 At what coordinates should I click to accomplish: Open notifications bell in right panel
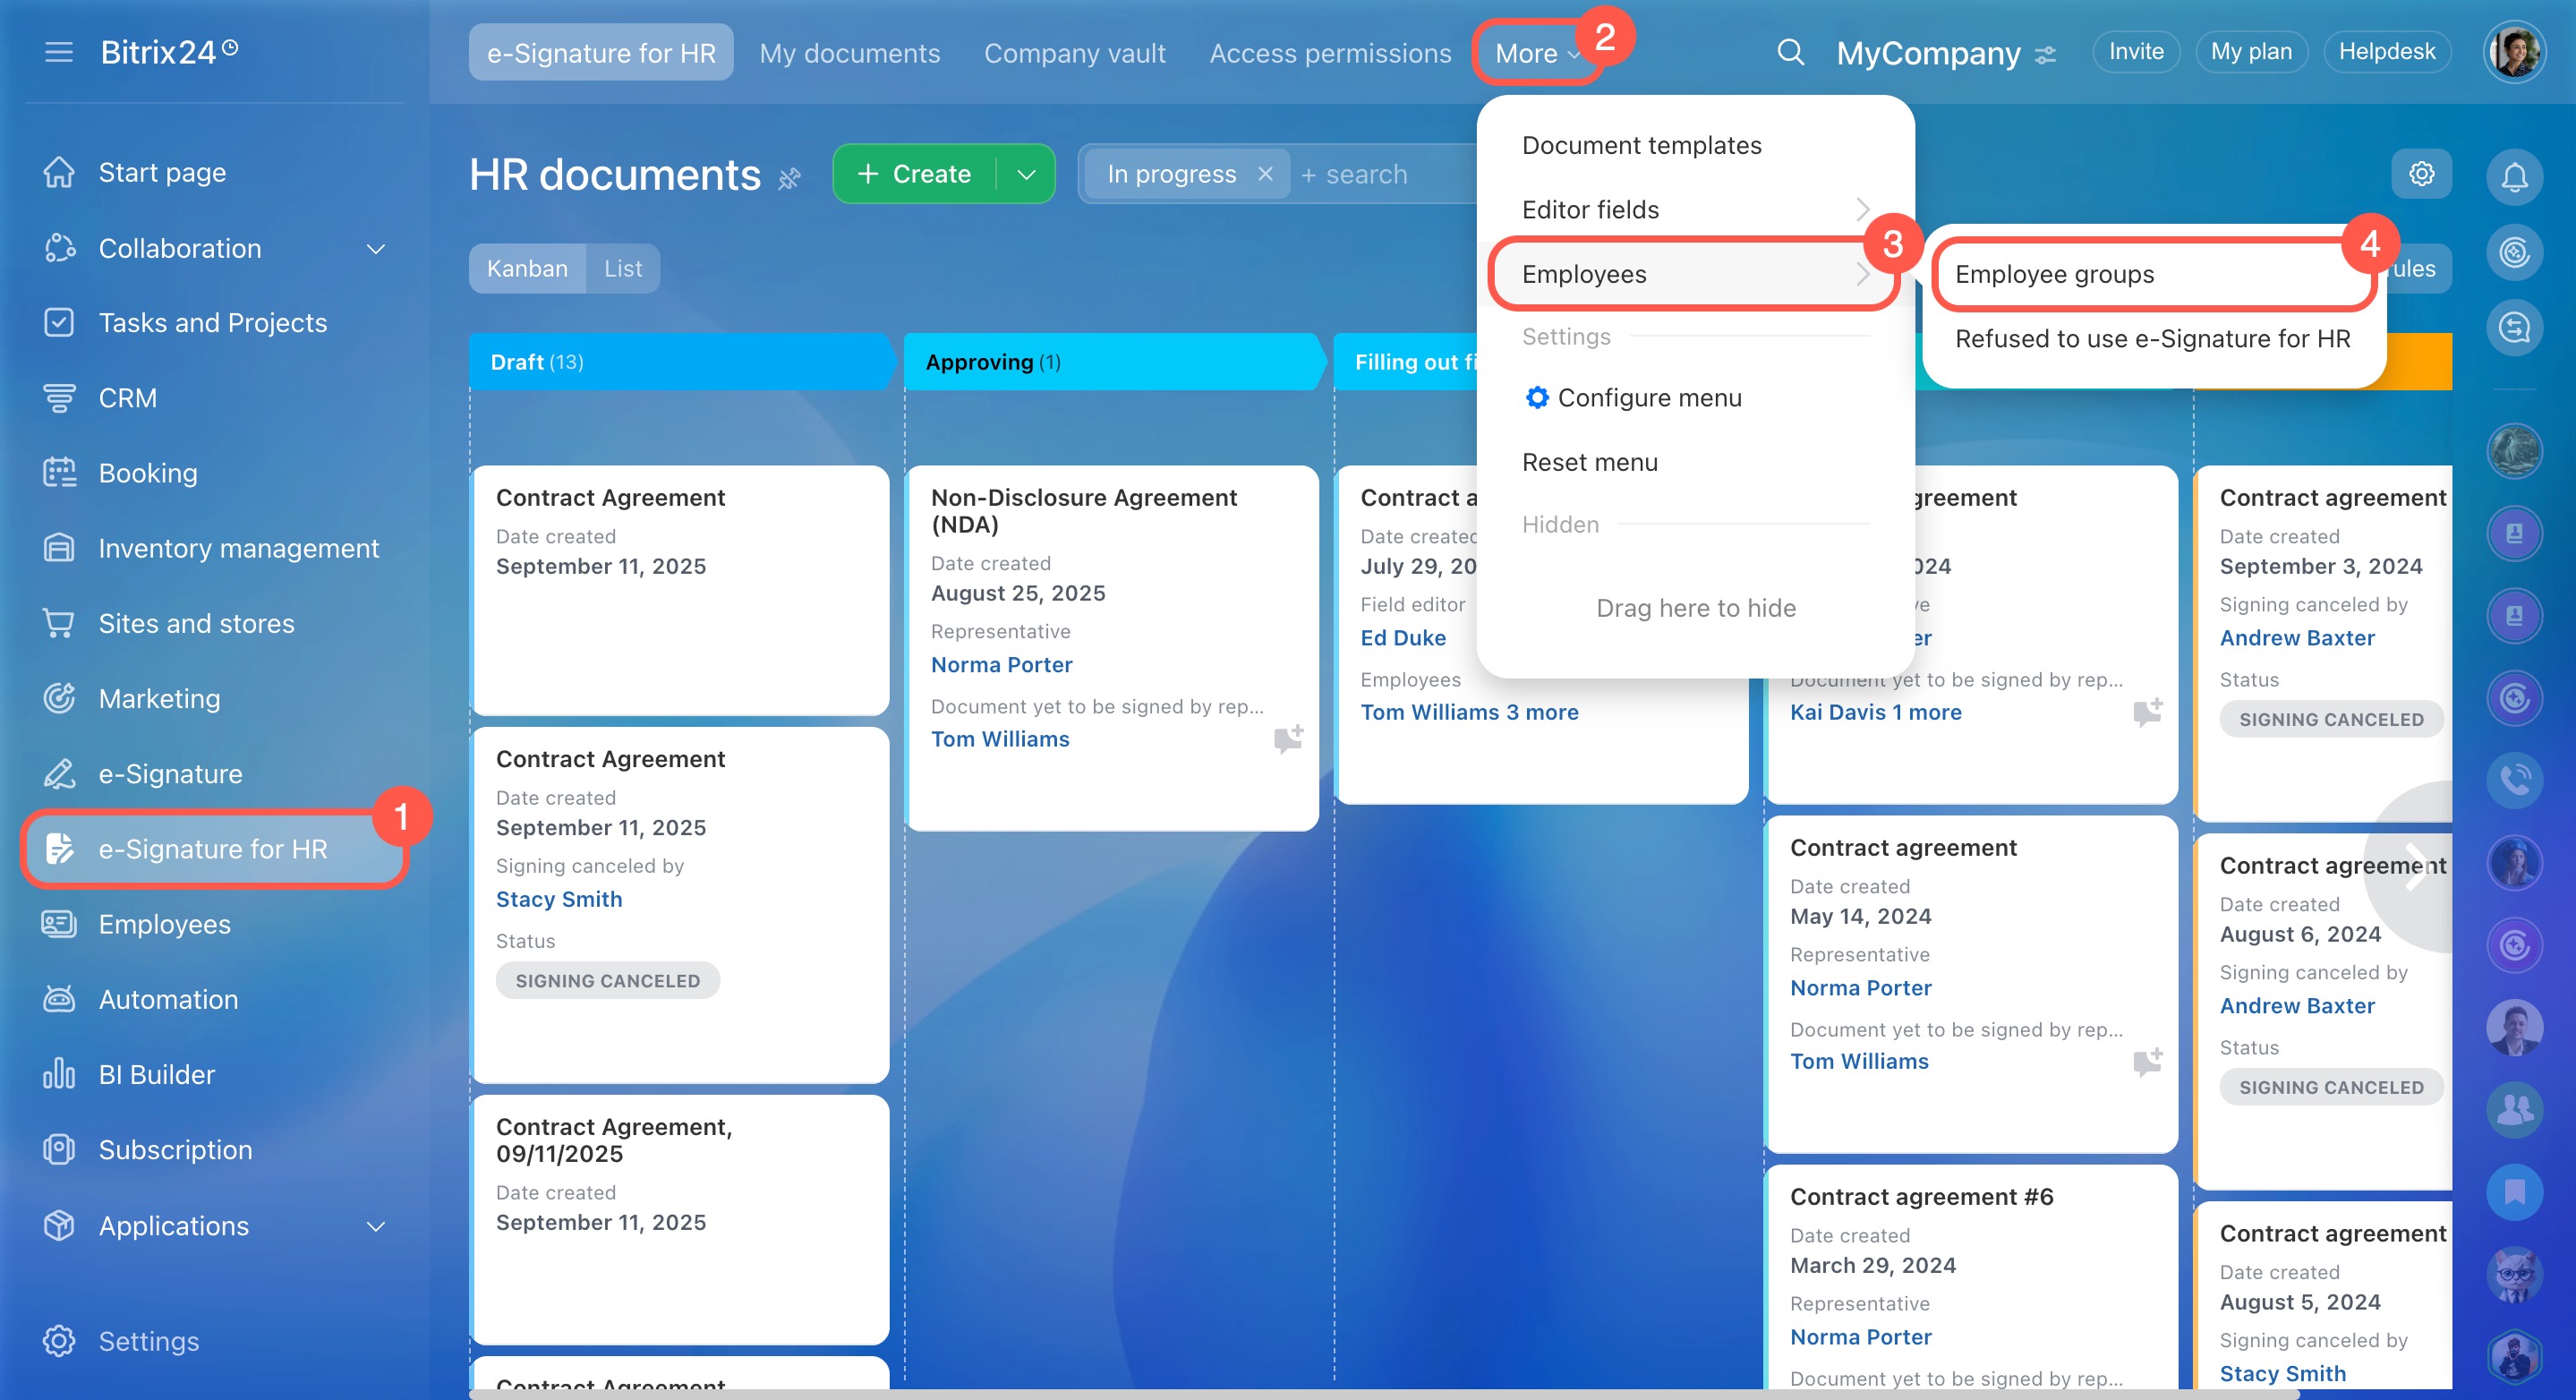coord(2514,177)
